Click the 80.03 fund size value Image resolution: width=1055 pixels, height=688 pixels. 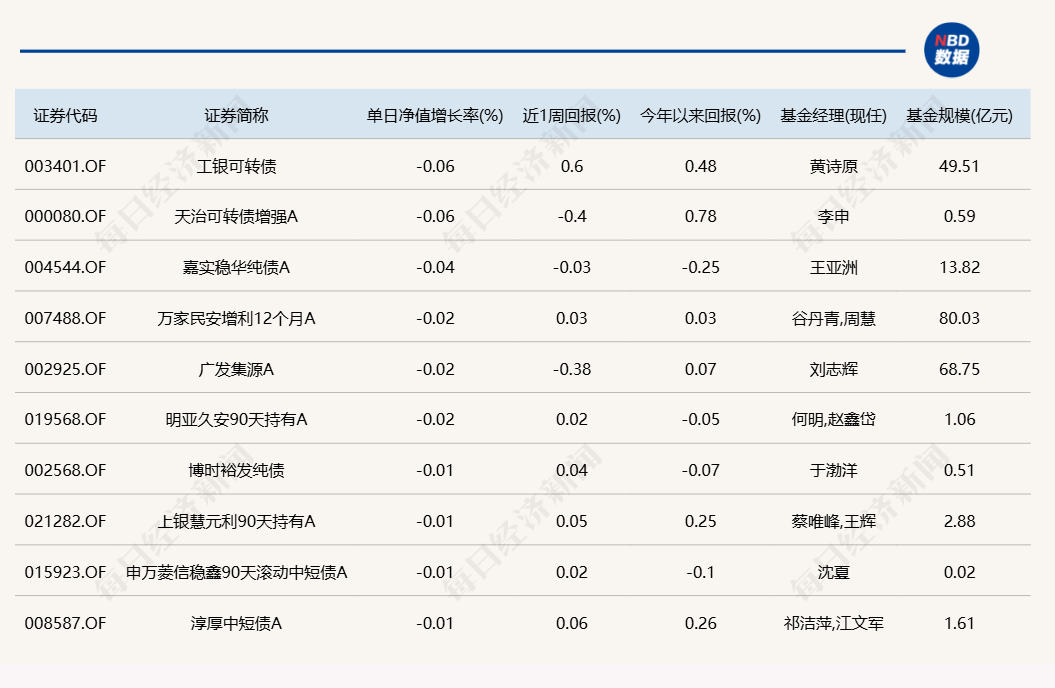click(959, 317)
